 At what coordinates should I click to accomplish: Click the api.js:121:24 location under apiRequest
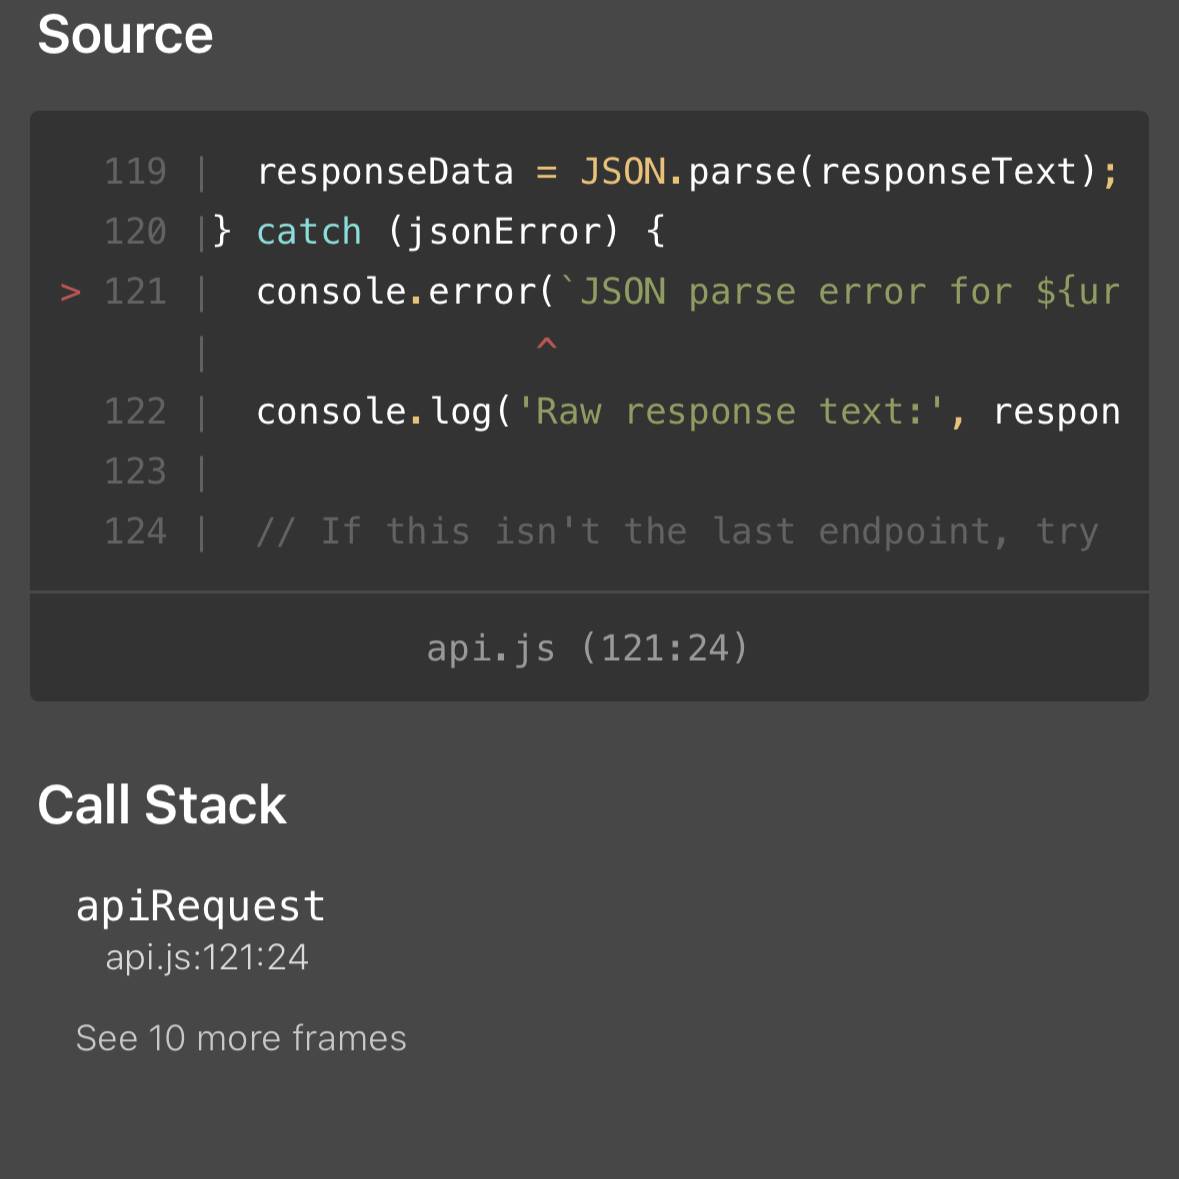click(207, 957)
